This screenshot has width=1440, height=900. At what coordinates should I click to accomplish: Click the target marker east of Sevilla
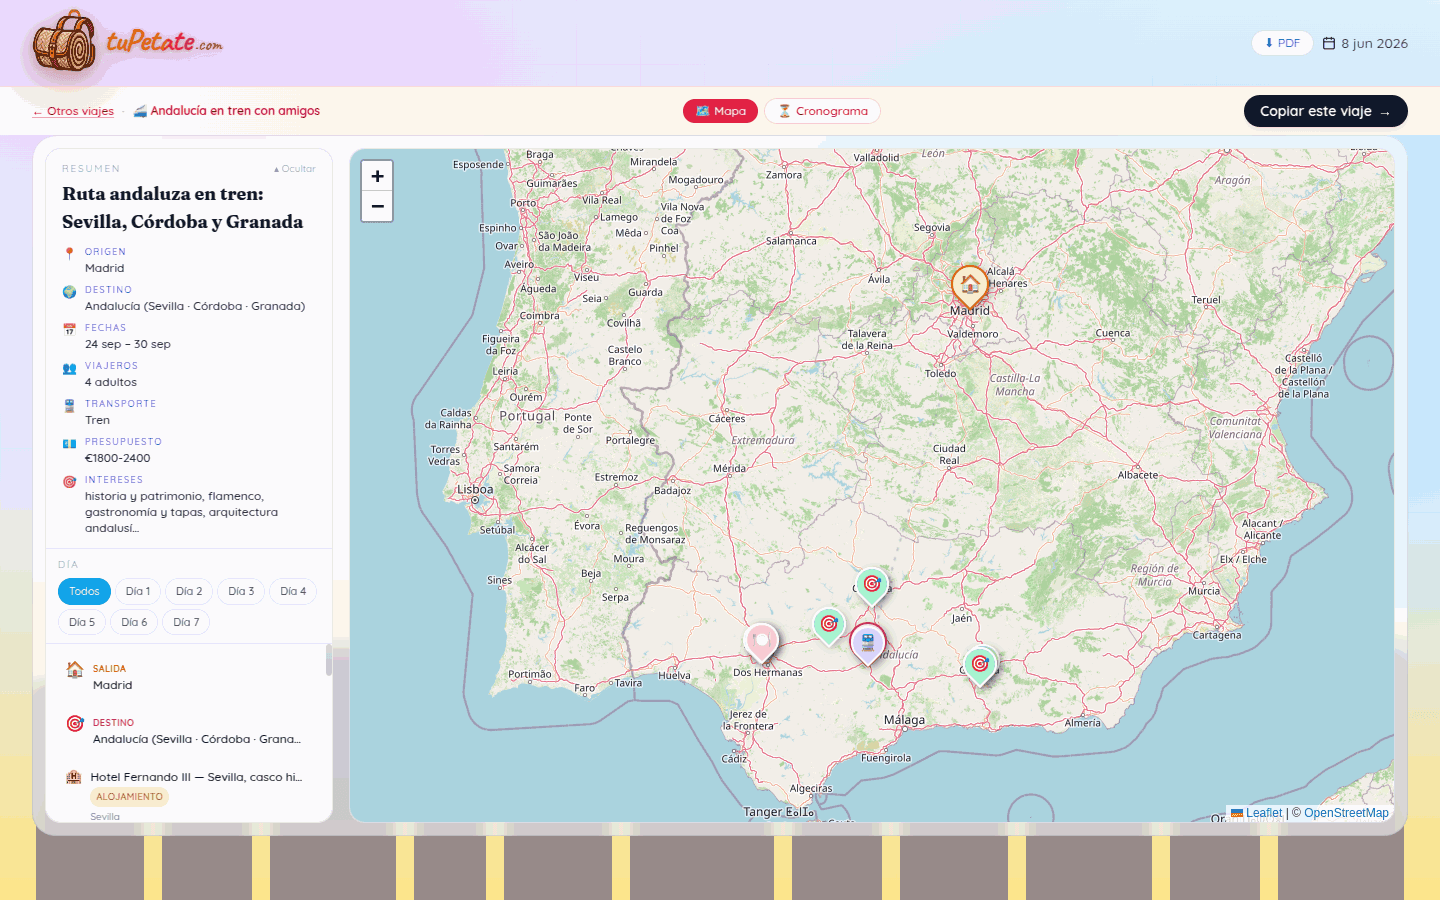coord(829,625)
